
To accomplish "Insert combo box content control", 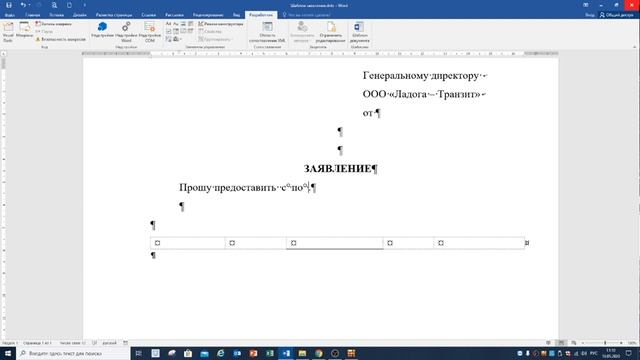I will tap(176, 31).
